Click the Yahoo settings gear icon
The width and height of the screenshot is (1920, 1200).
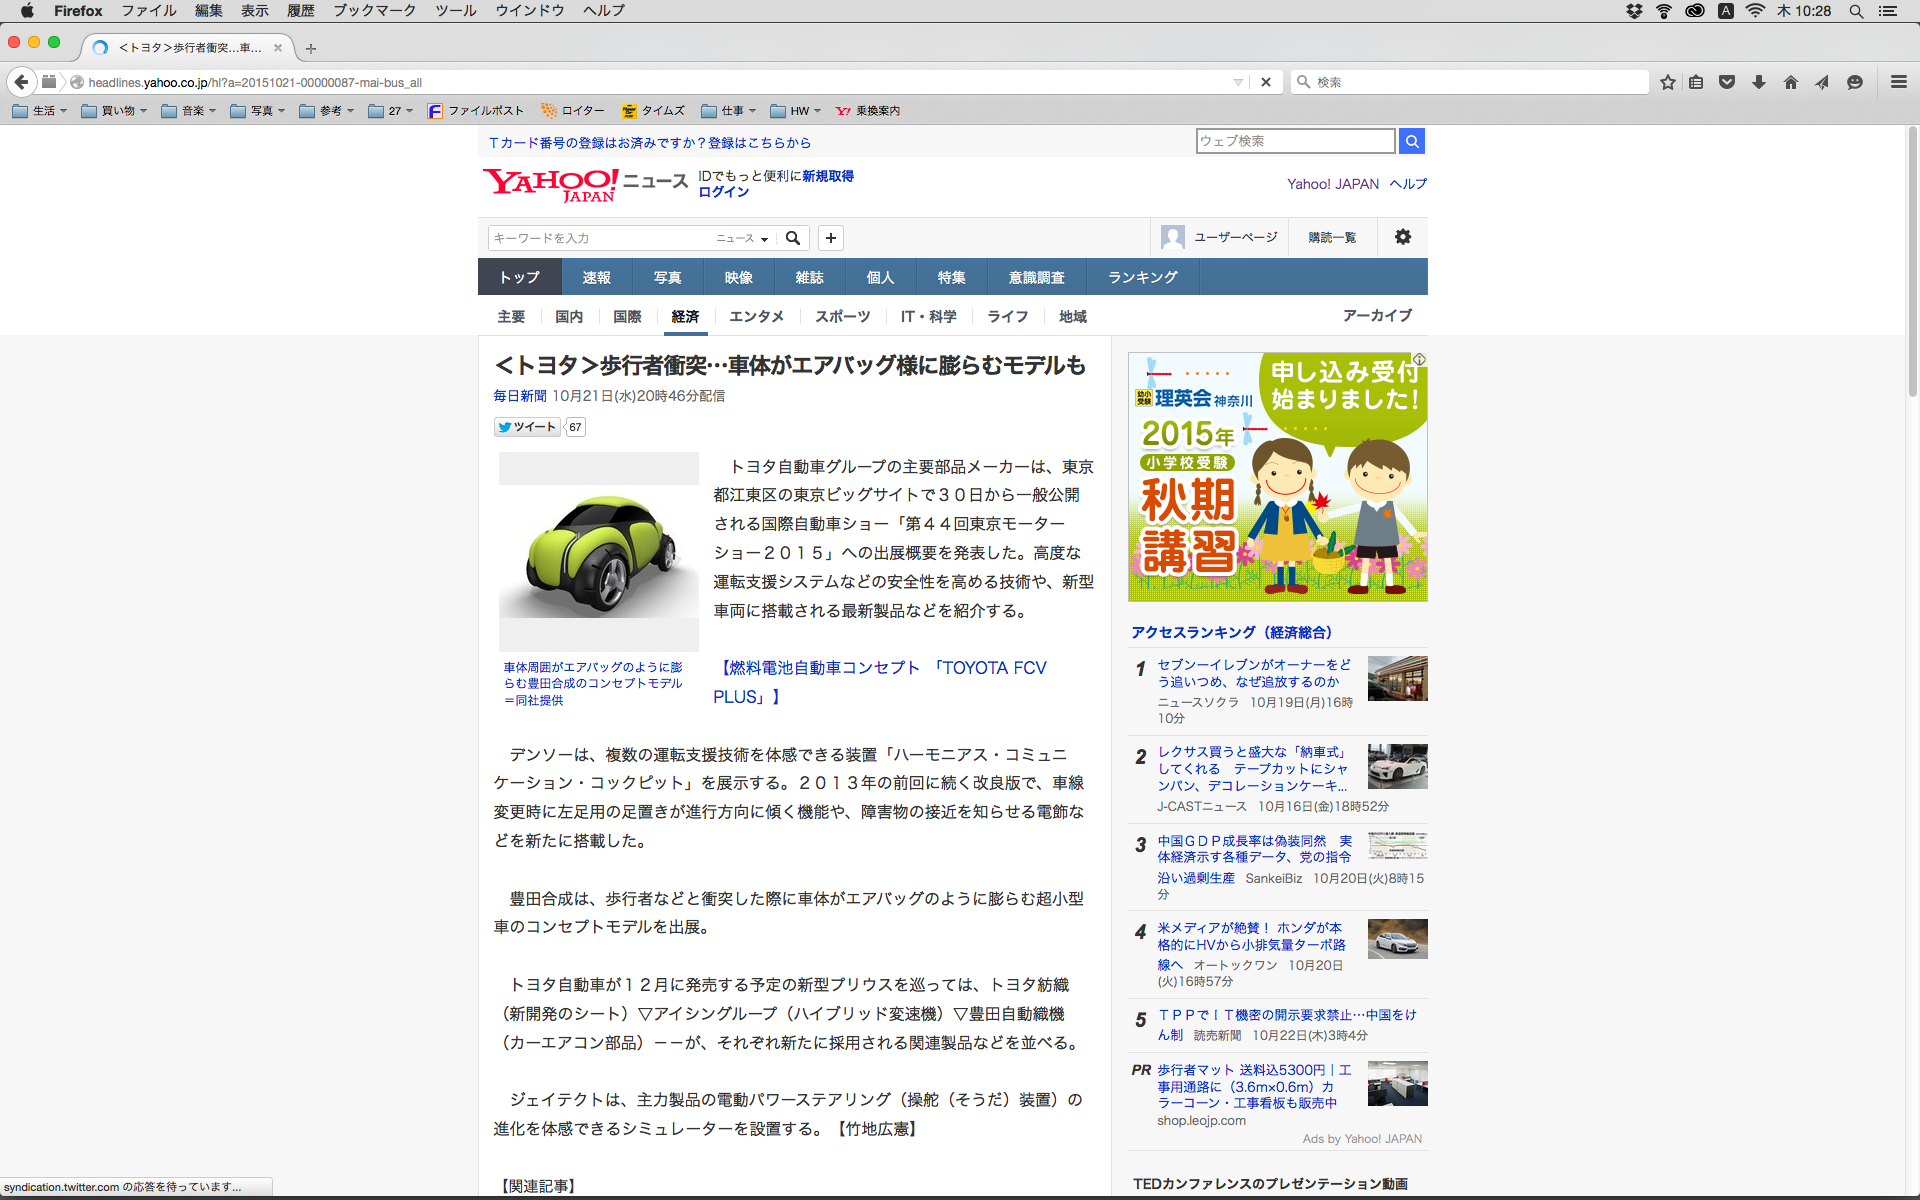[x=1403, y=237]
